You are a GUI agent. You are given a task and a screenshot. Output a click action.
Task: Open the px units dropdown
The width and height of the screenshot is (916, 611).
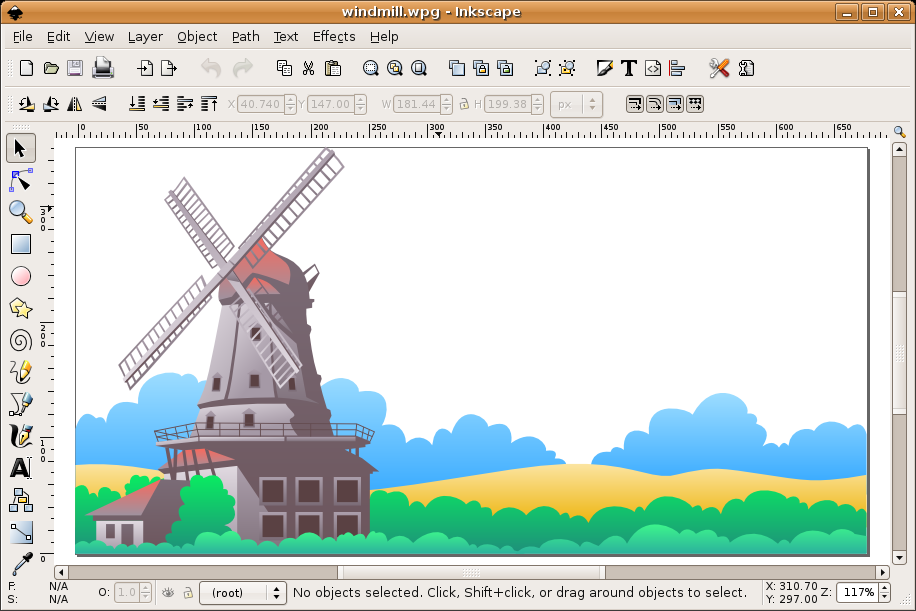(x=576, y=103)
